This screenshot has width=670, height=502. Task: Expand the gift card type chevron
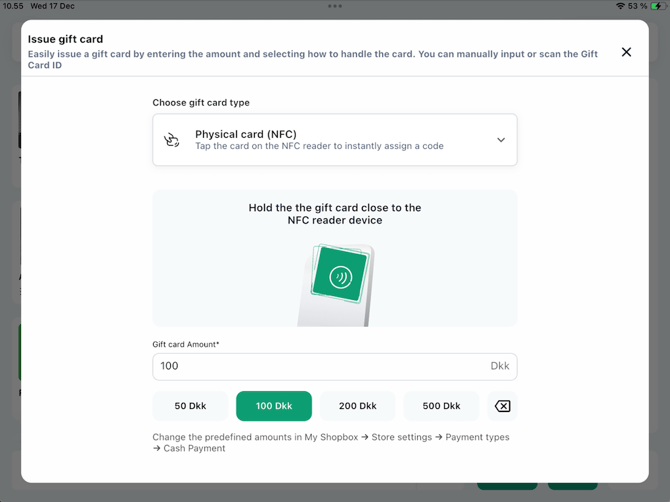pos(501,140)
